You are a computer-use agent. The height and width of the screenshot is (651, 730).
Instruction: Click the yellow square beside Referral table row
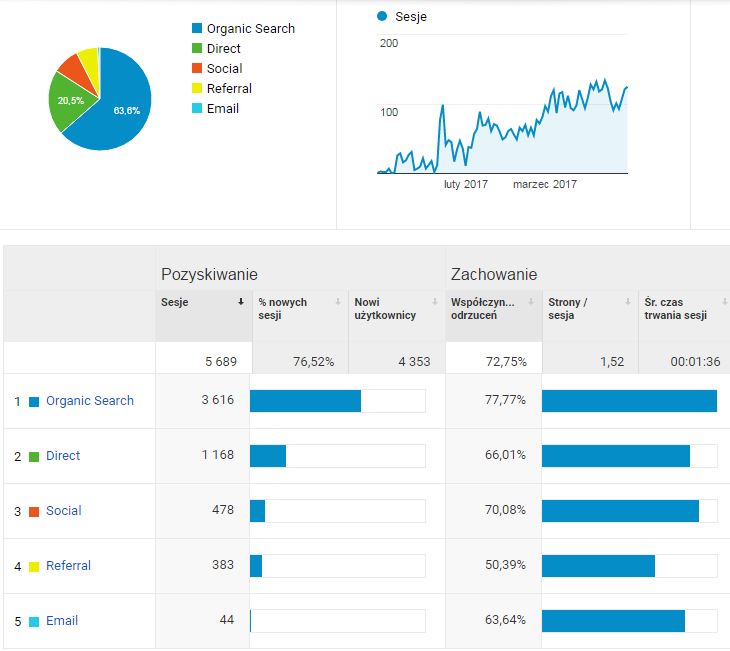(x=34, y=567)
